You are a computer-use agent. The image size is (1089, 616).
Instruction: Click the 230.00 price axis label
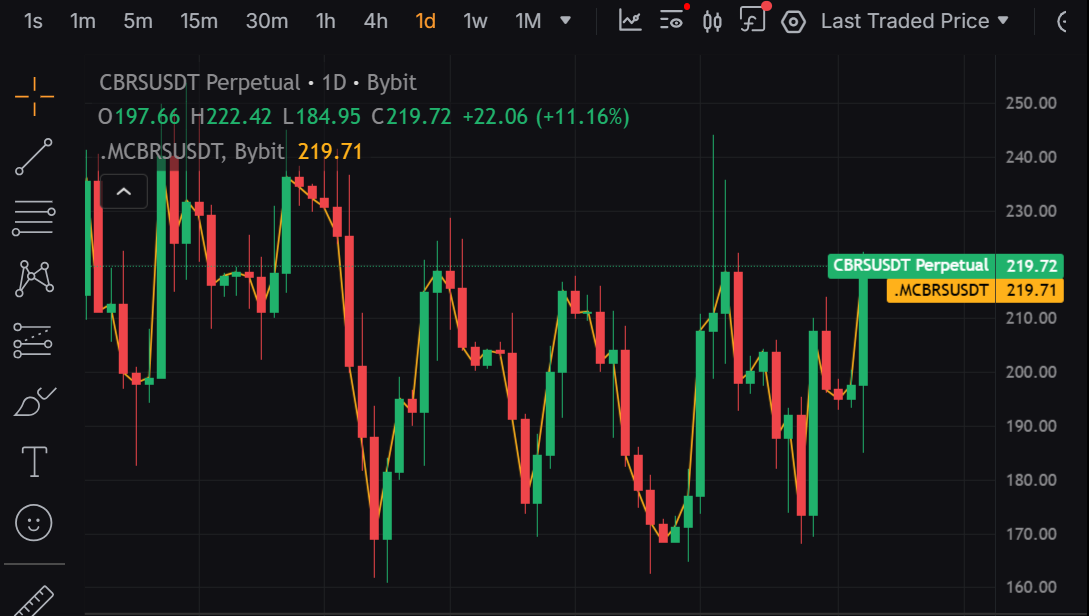pyautogui.click(x=1031, y=211)
